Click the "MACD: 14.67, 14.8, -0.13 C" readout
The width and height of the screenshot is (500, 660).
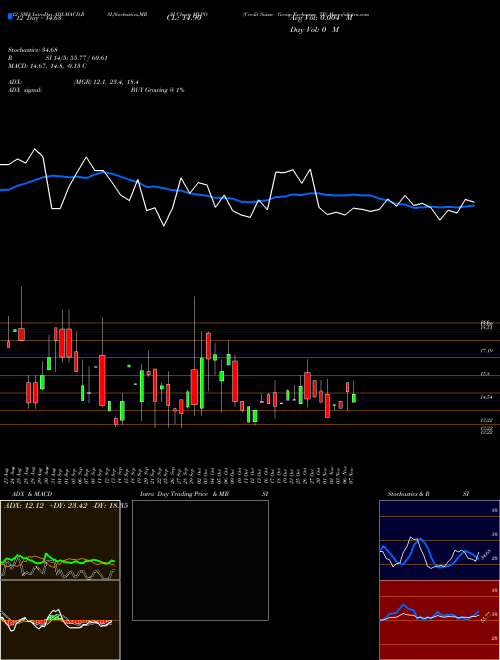click(x=48, y=66)
